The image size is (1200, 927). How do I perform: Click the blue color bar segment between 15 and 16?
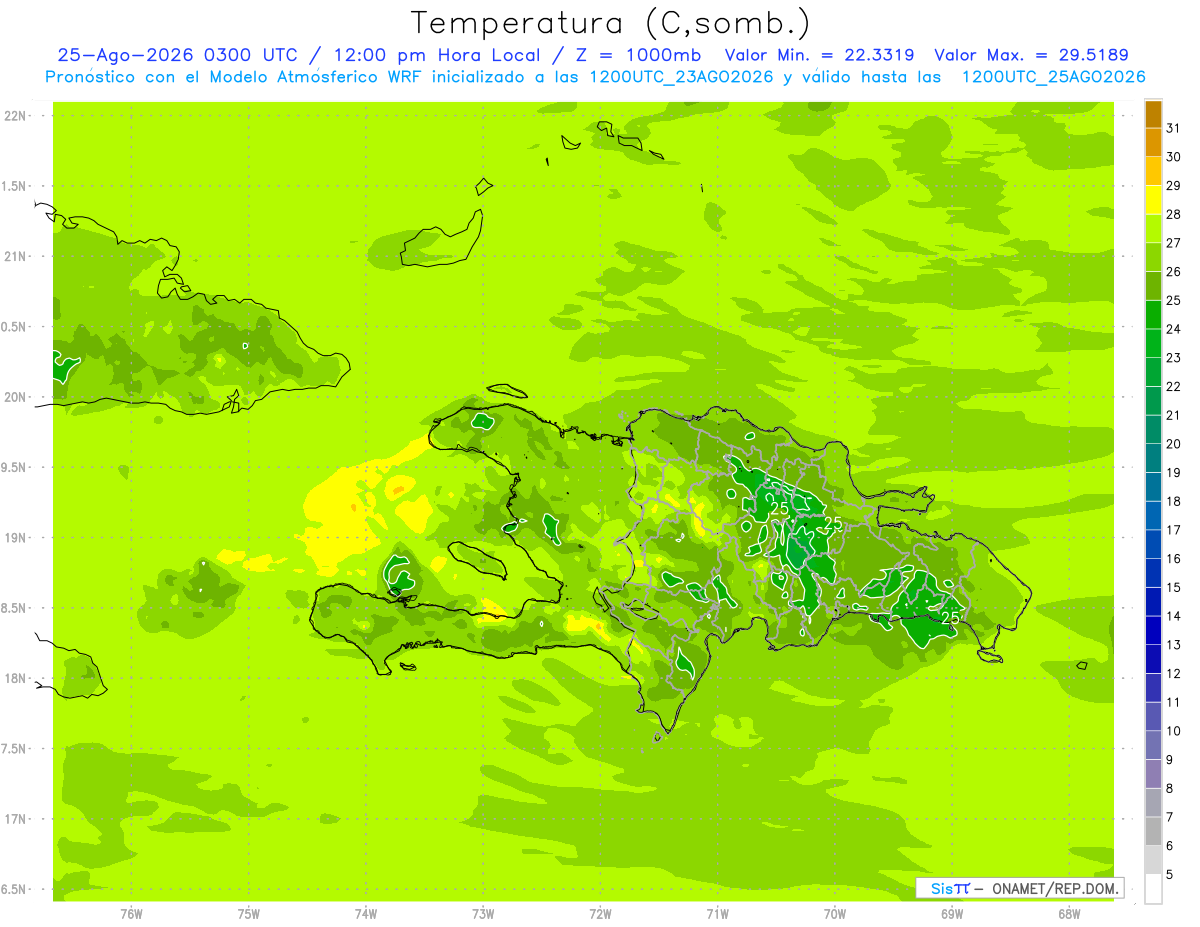[x=1153, y=573]
